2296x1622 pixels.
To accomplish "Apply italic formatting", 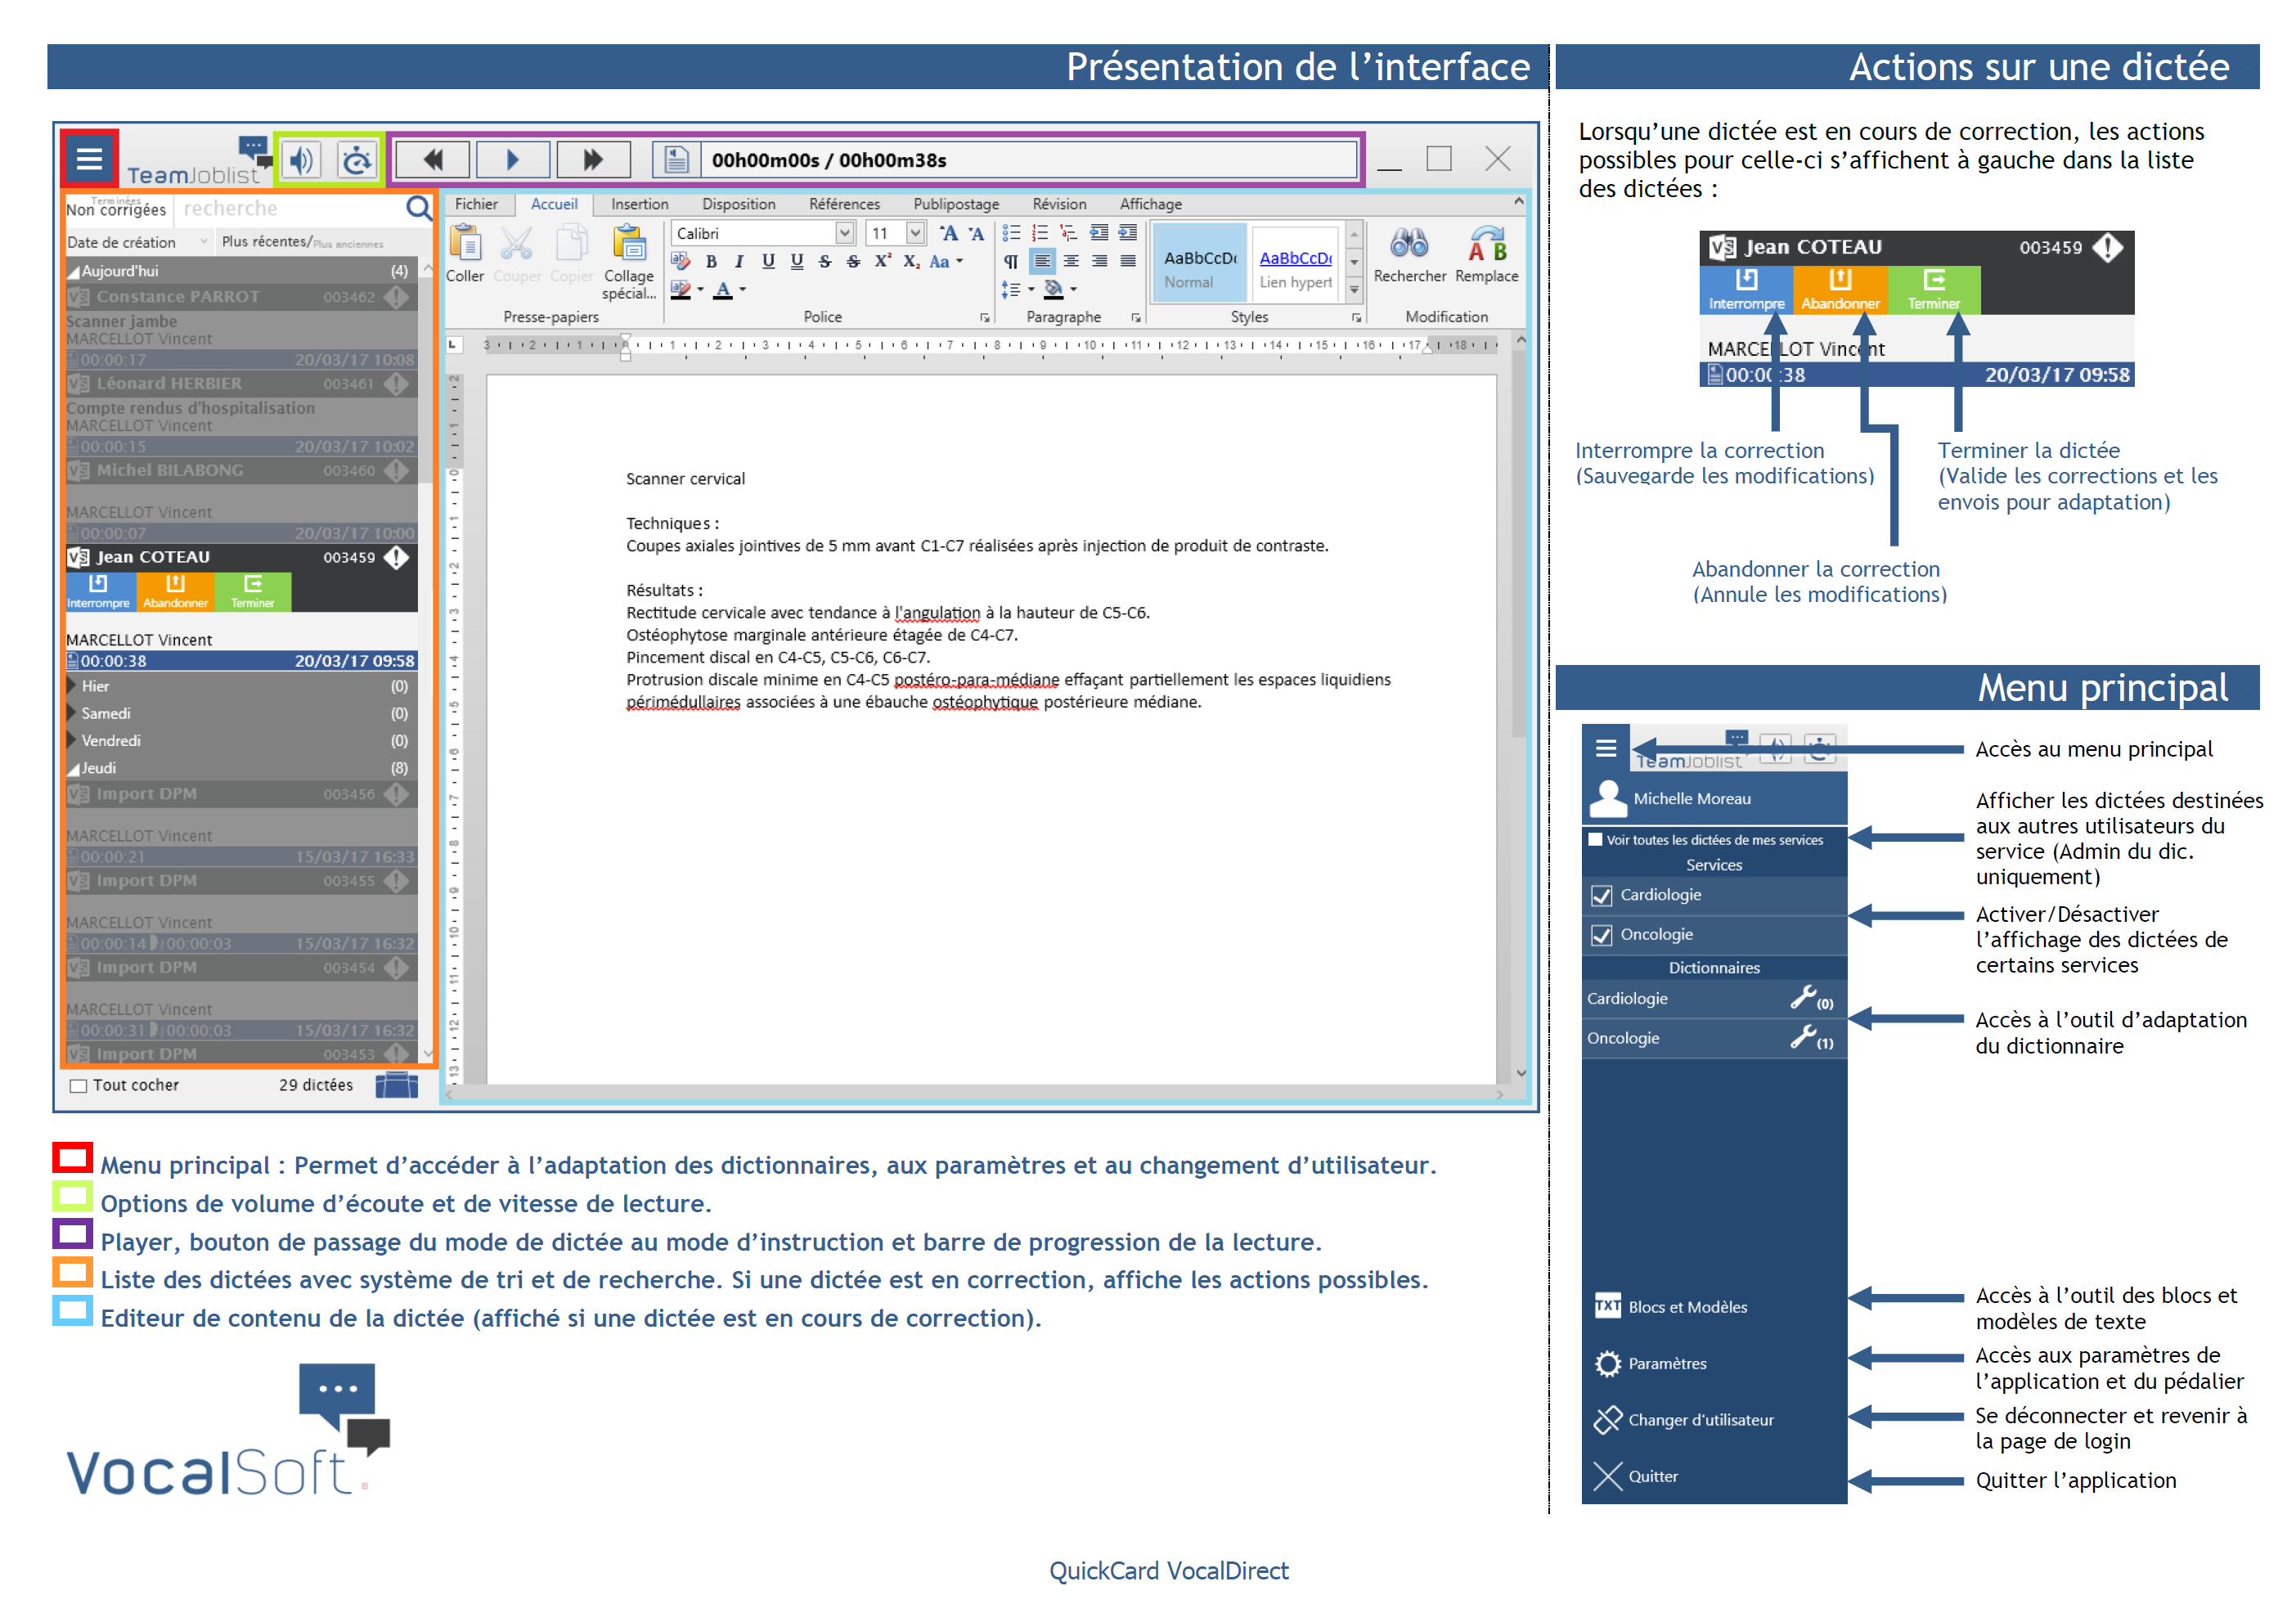I will coord(739,262).
